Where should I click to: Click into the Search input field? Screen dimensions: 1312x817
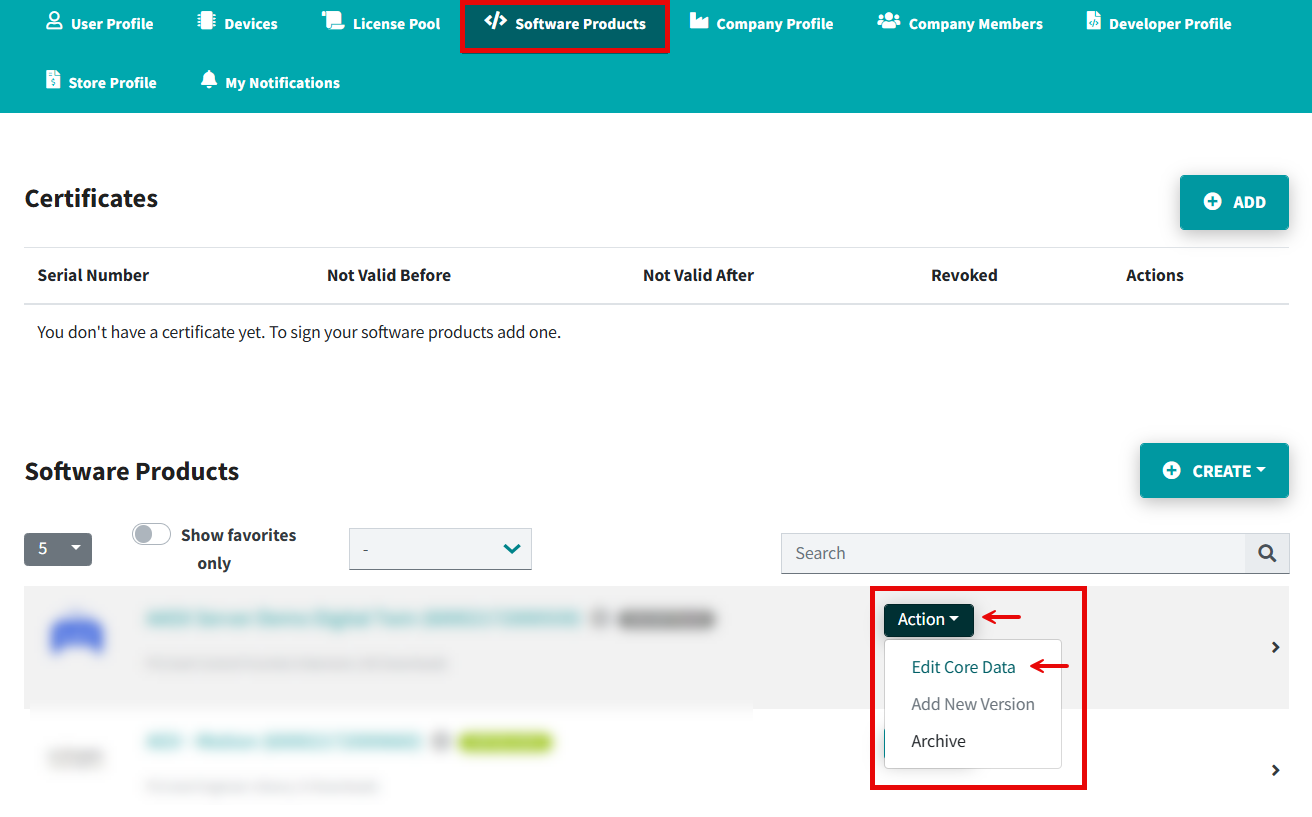point(1012,553)
